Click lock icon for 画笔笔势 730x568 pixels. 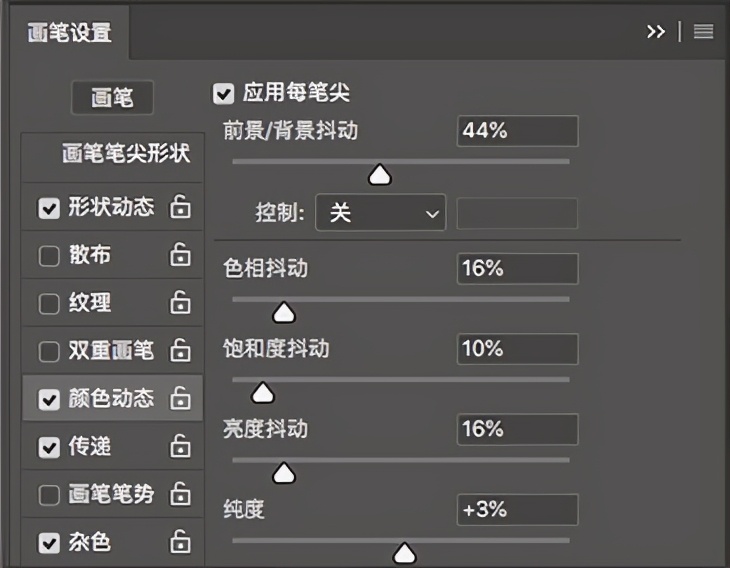[x=180, y=494]
